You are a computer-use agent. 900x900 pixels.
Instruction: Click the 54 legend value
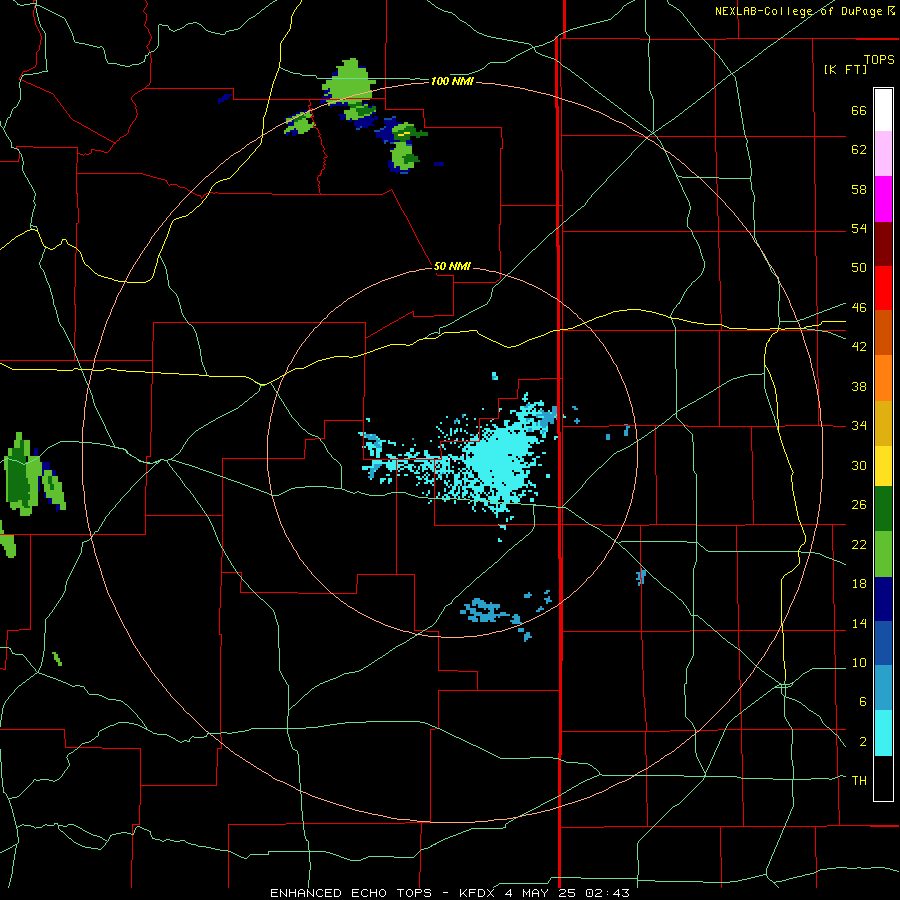coord(859,228)
